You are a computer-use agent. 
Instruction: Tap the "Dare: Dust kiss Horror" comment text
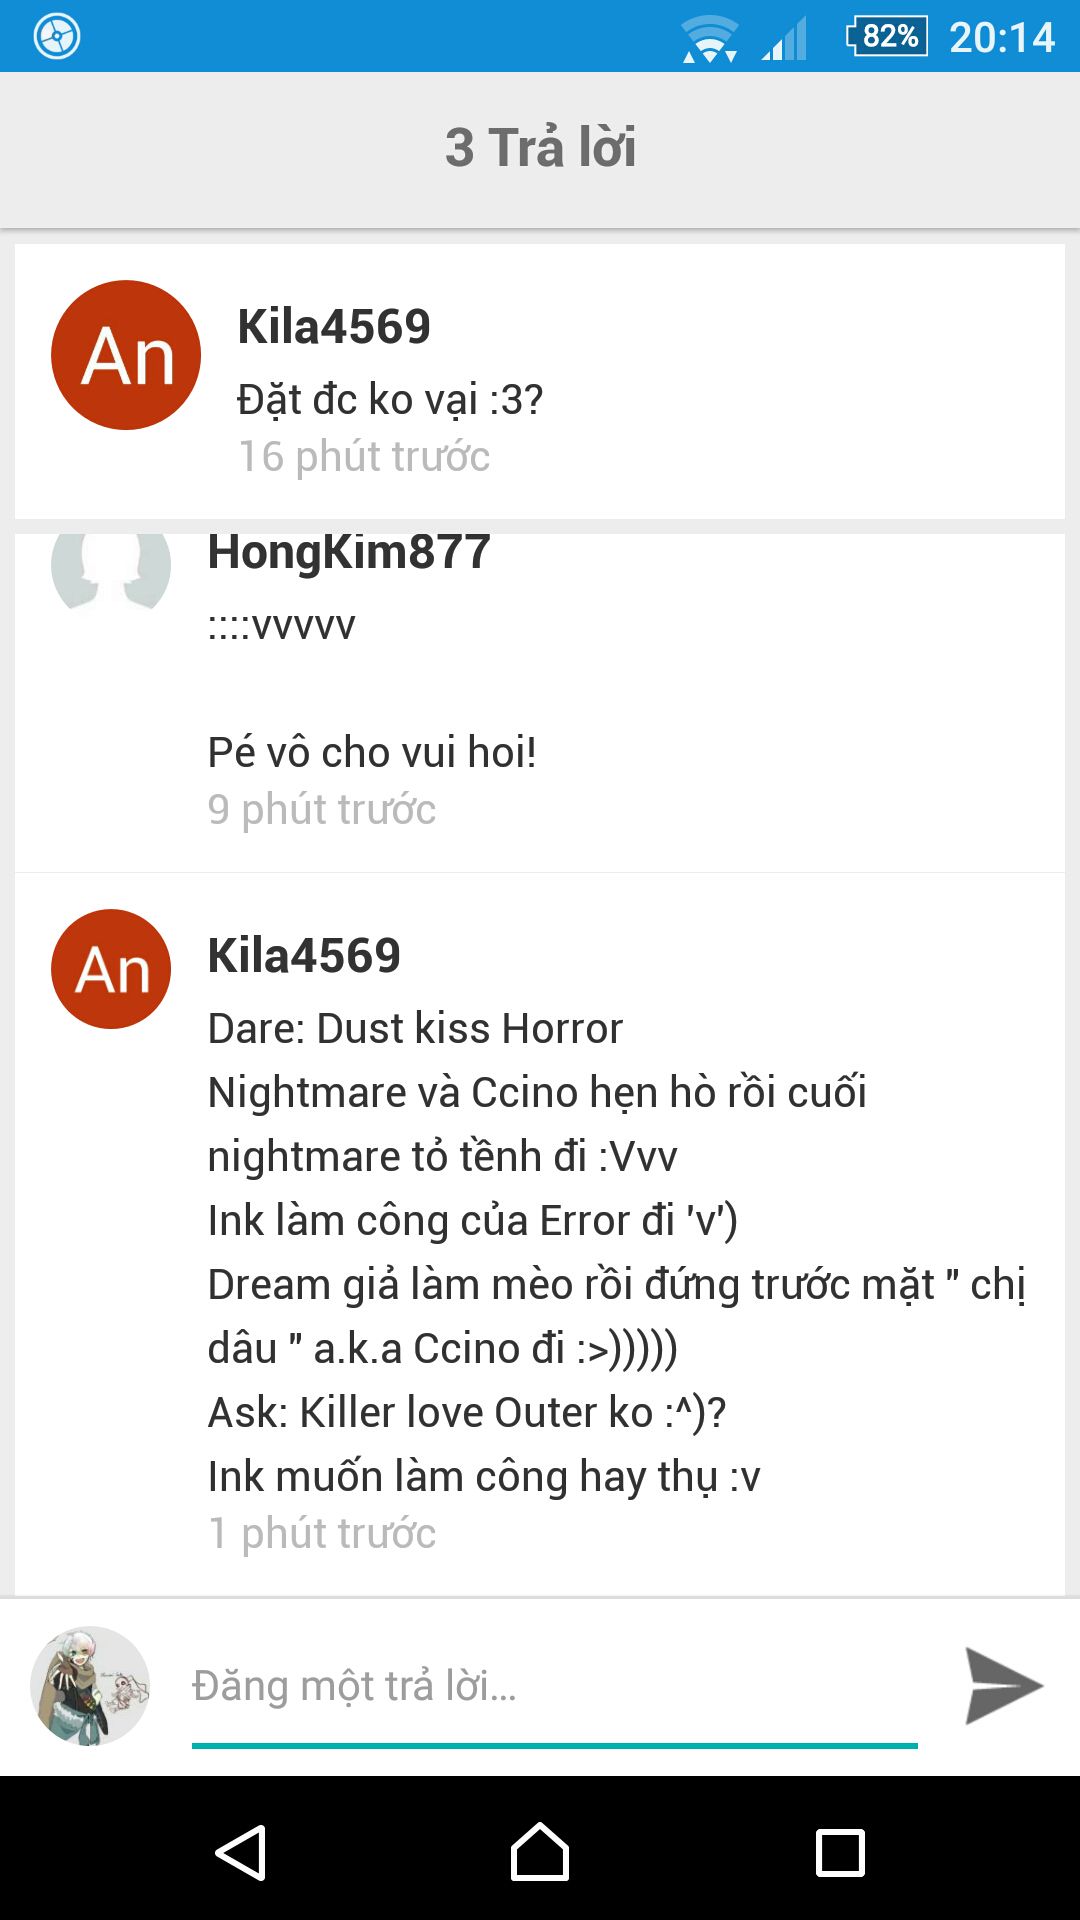415,1028
